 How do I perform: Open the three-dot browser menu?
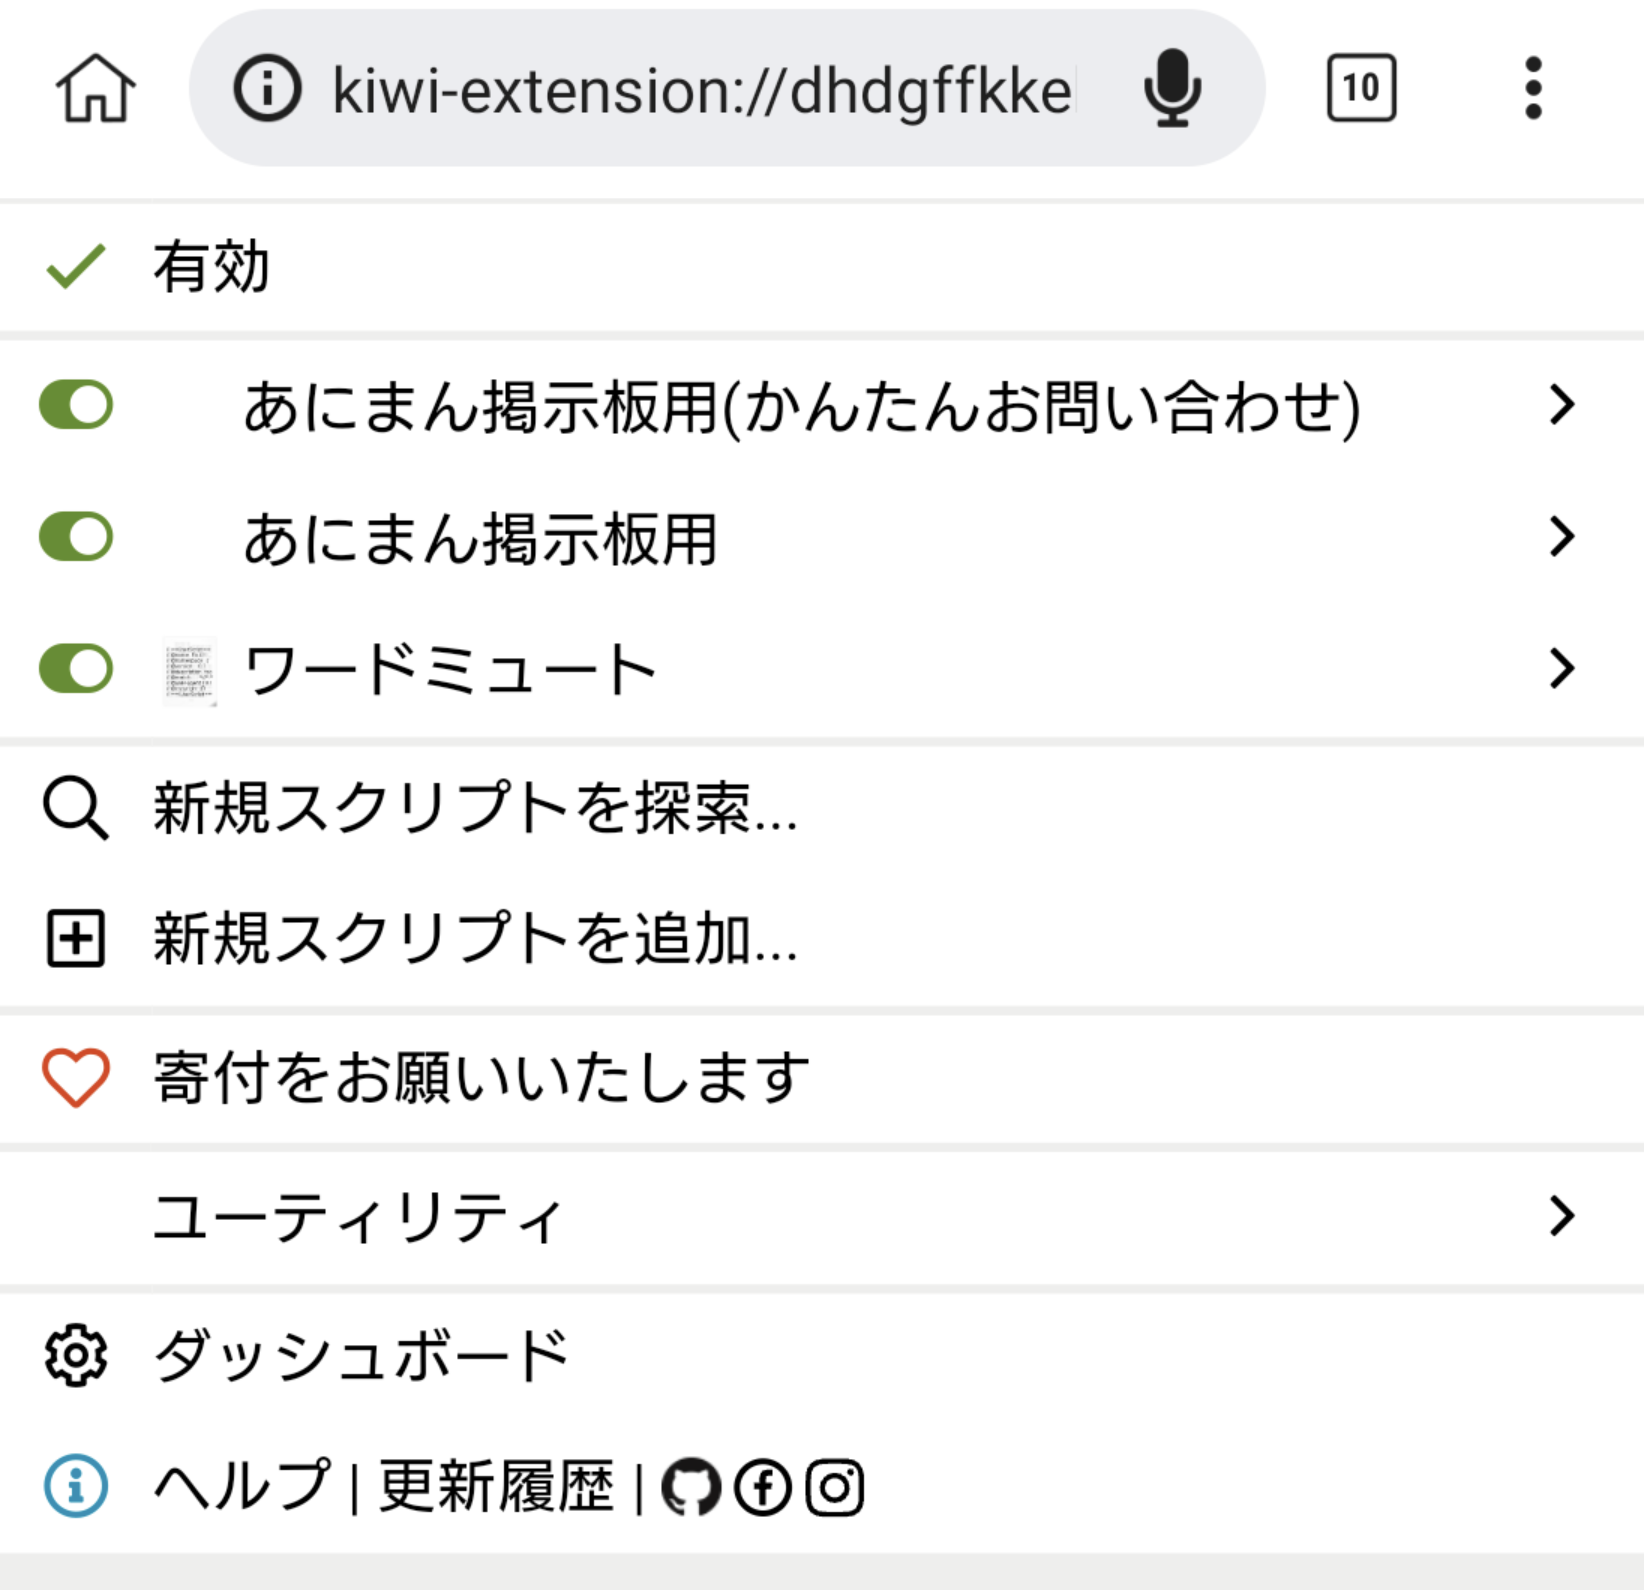coord(1533,89)
